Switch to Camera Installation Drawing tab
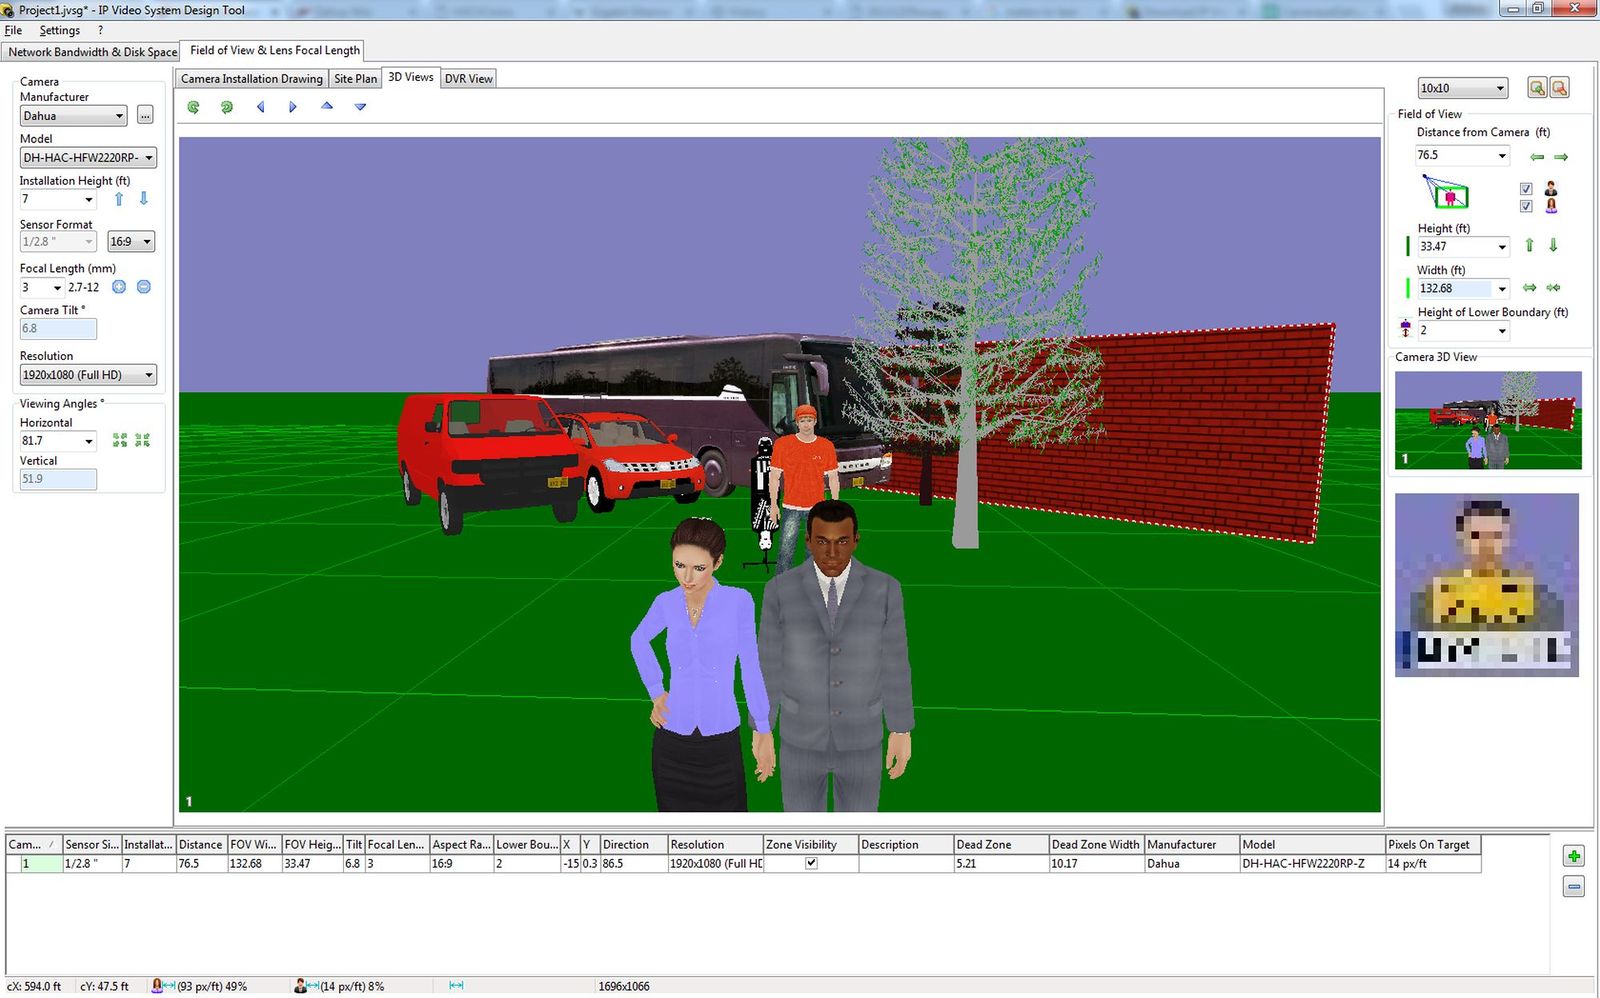The height and width of the screenshot is (998, 1600). 252,79
